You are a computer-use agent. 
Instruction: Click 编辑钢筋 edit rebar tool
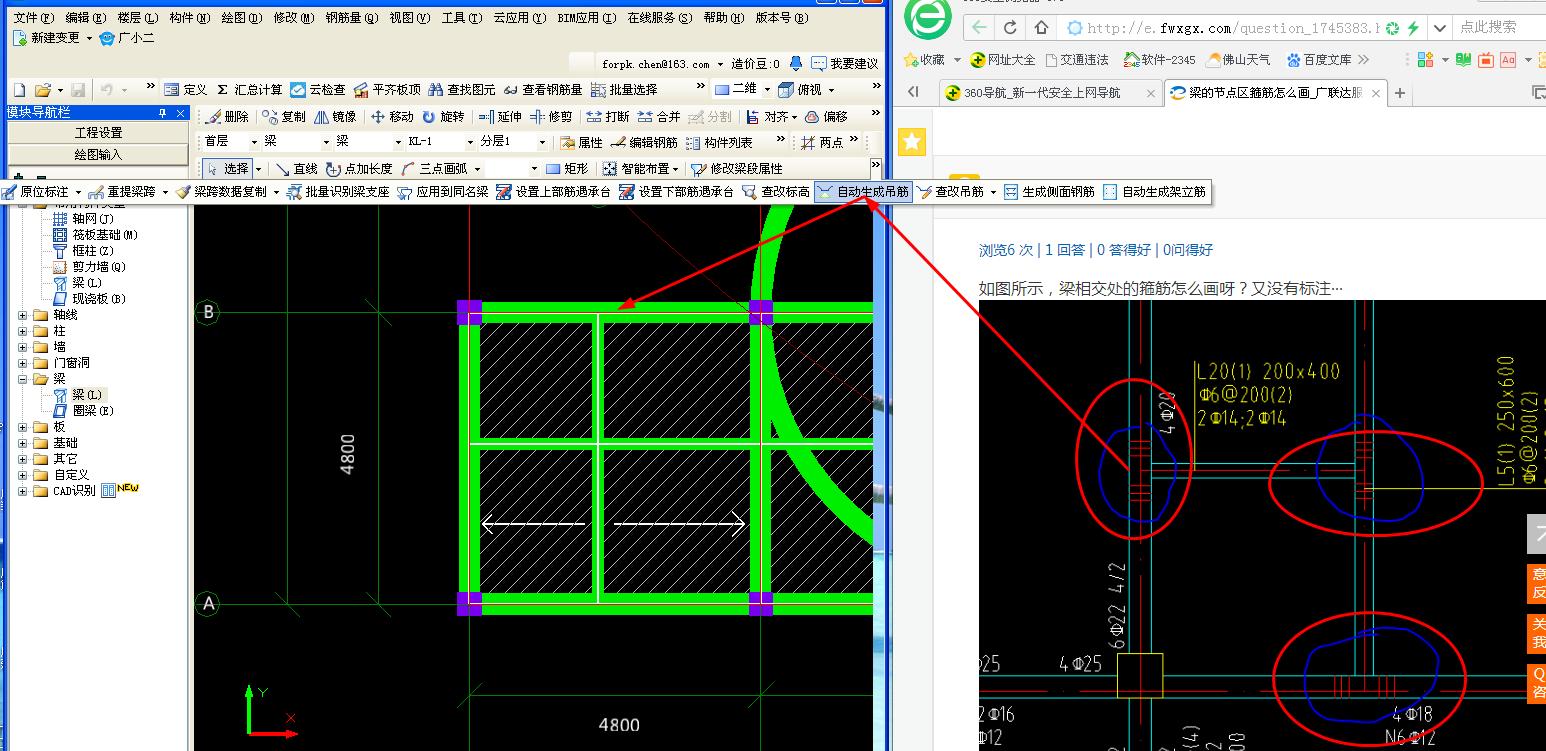[644, 142]
